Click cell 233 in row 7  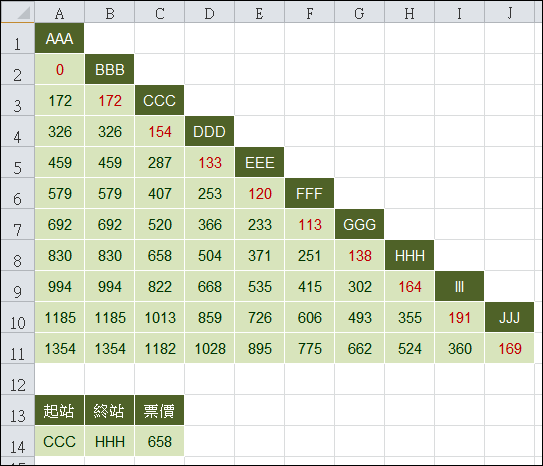tap(259, 224)
